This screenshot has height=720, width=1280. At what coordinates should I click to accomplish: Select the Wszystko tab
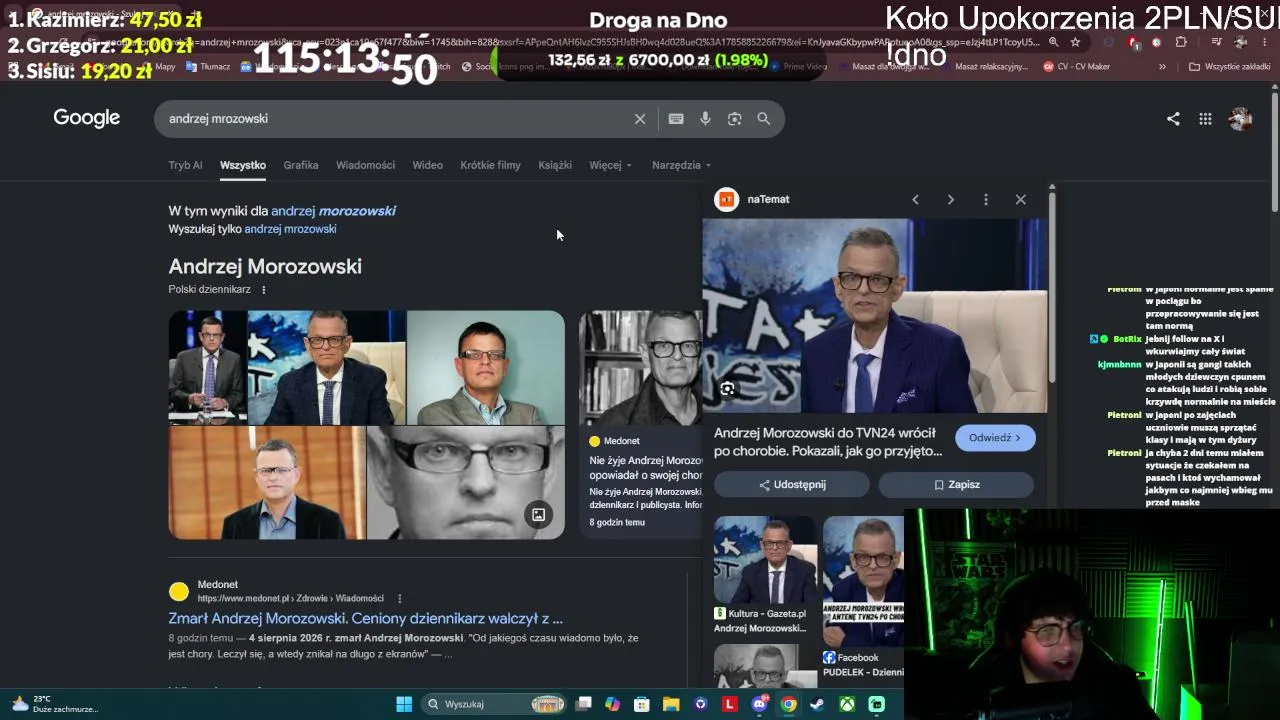click(243, 165)
